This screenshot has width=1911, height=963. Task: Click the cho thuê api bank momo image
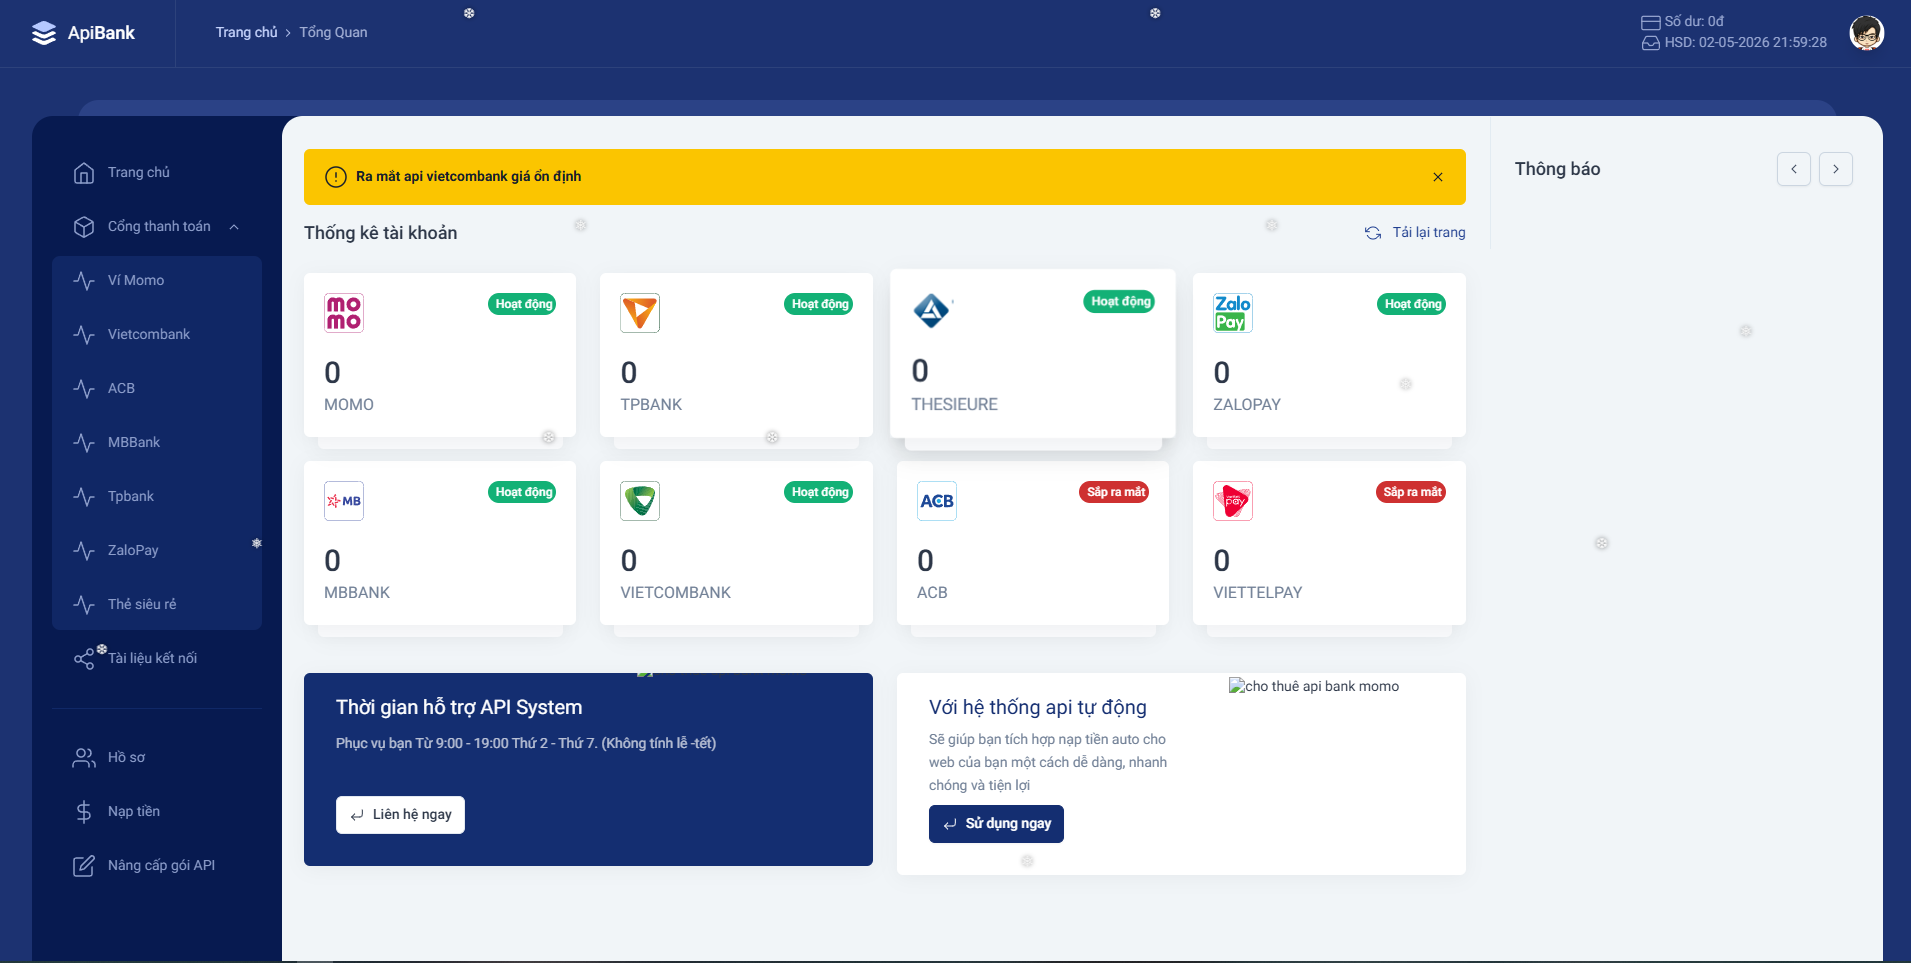[x=1314, y=686]
